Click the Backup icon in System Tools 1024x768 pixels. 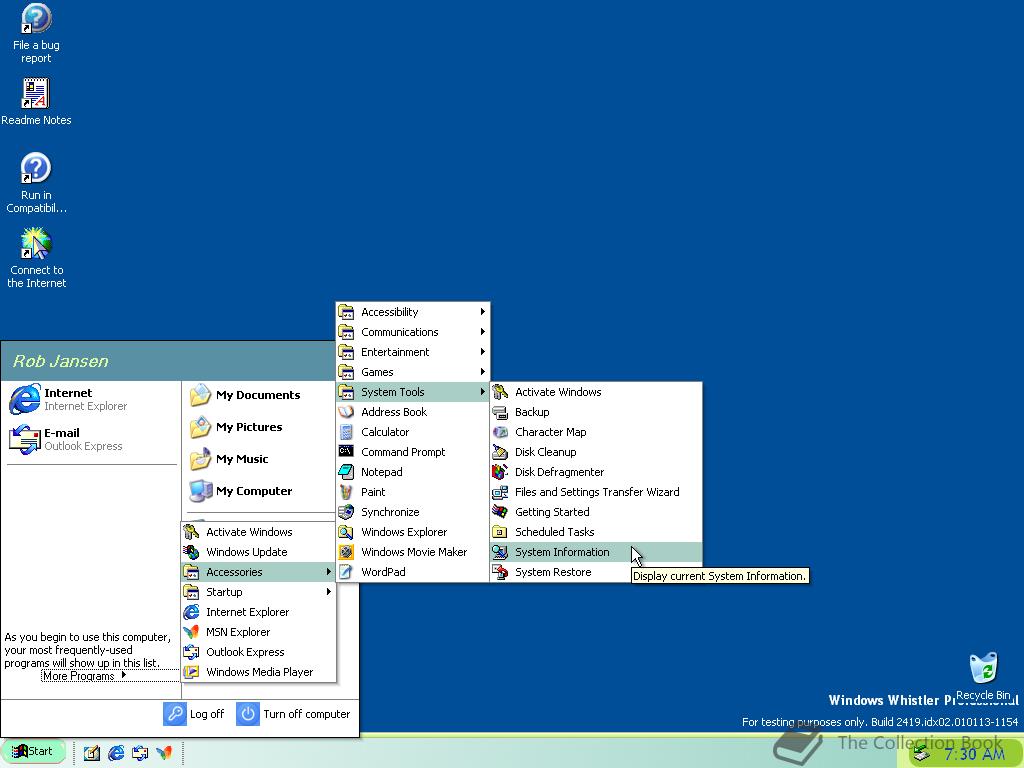tap(500, 412)
